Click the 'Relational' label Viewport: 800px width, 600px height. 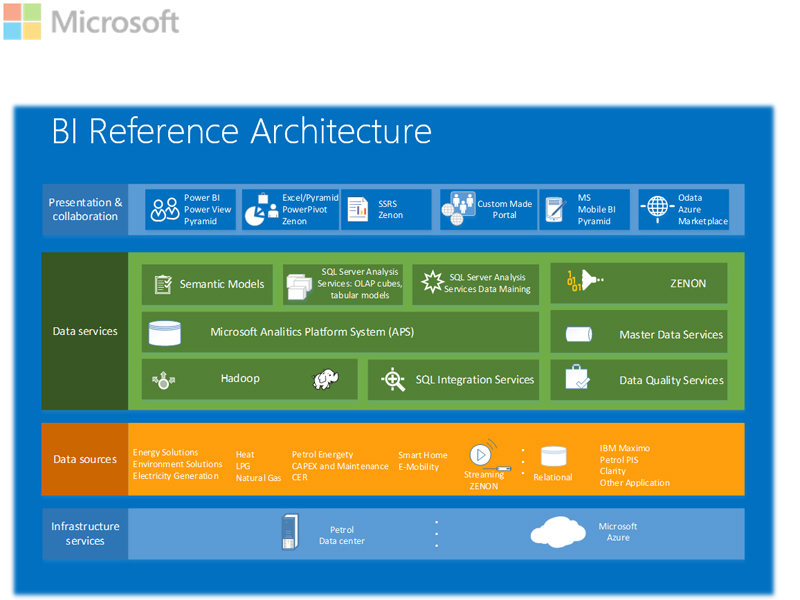pyautogui.click(x=553, y=478)
